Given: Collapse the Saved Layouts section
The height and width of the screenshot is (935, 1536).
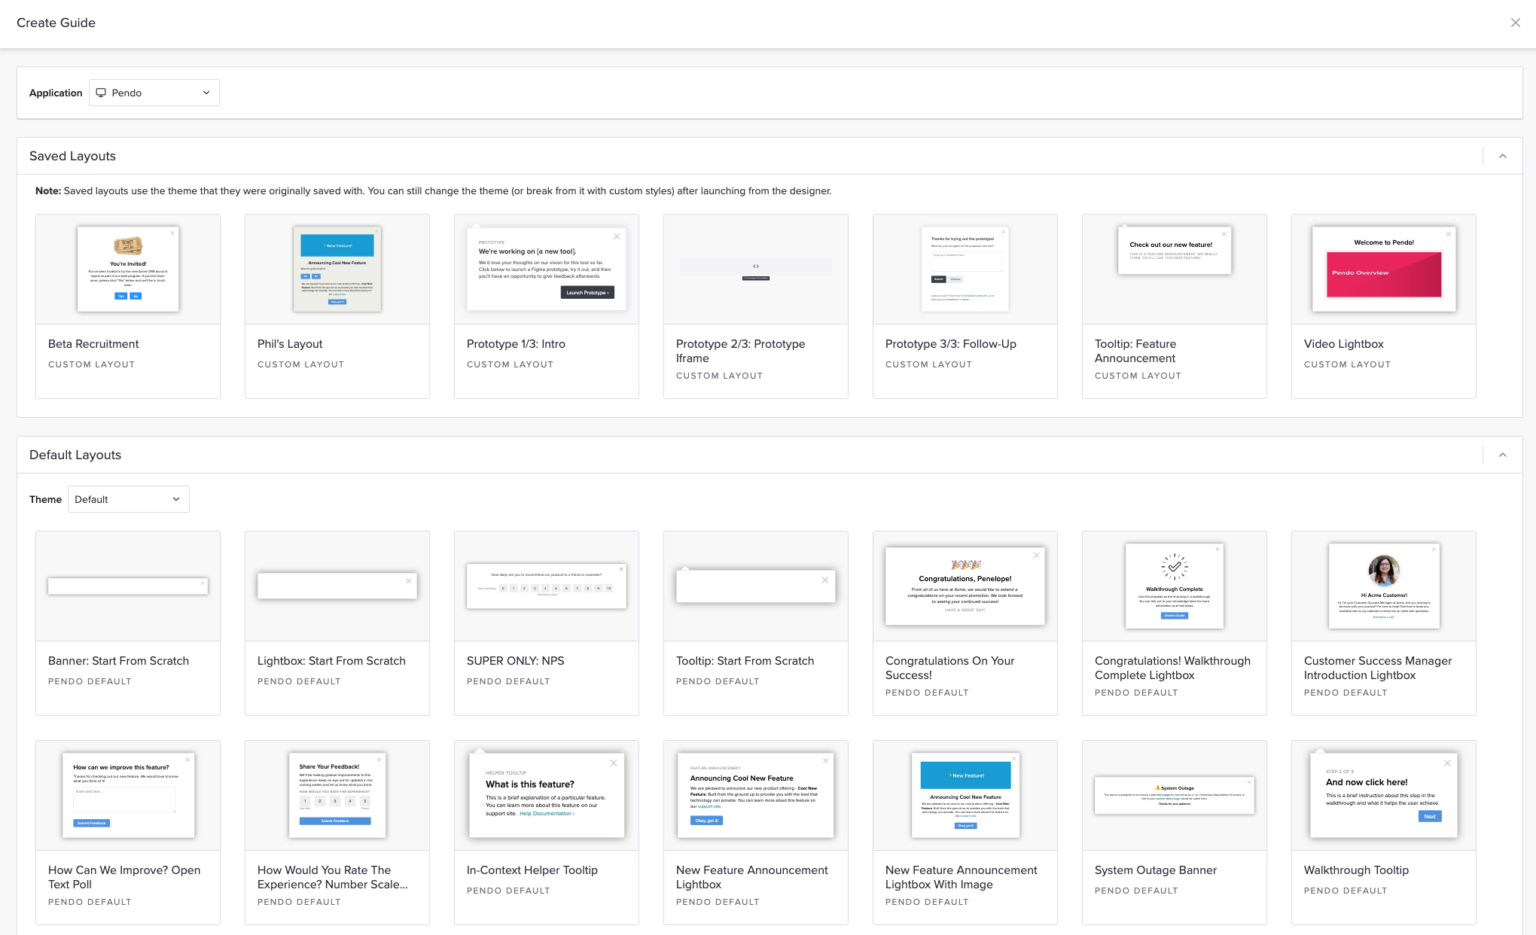Looking at the screenshot, I should tap(1502, 156).
